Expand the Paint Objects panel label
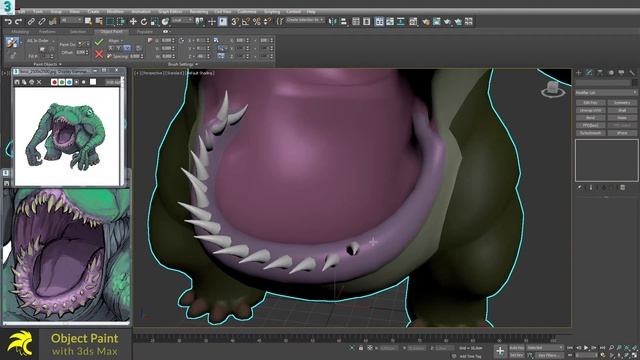Viewport: 640px width, 360px height. tap(47, 64)
